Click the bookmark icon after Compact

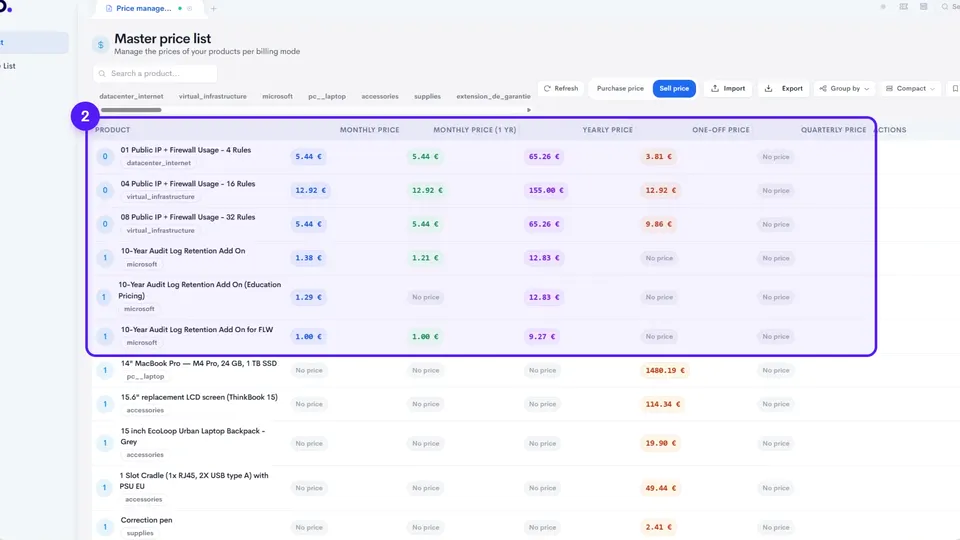click(x=954, y=88)
